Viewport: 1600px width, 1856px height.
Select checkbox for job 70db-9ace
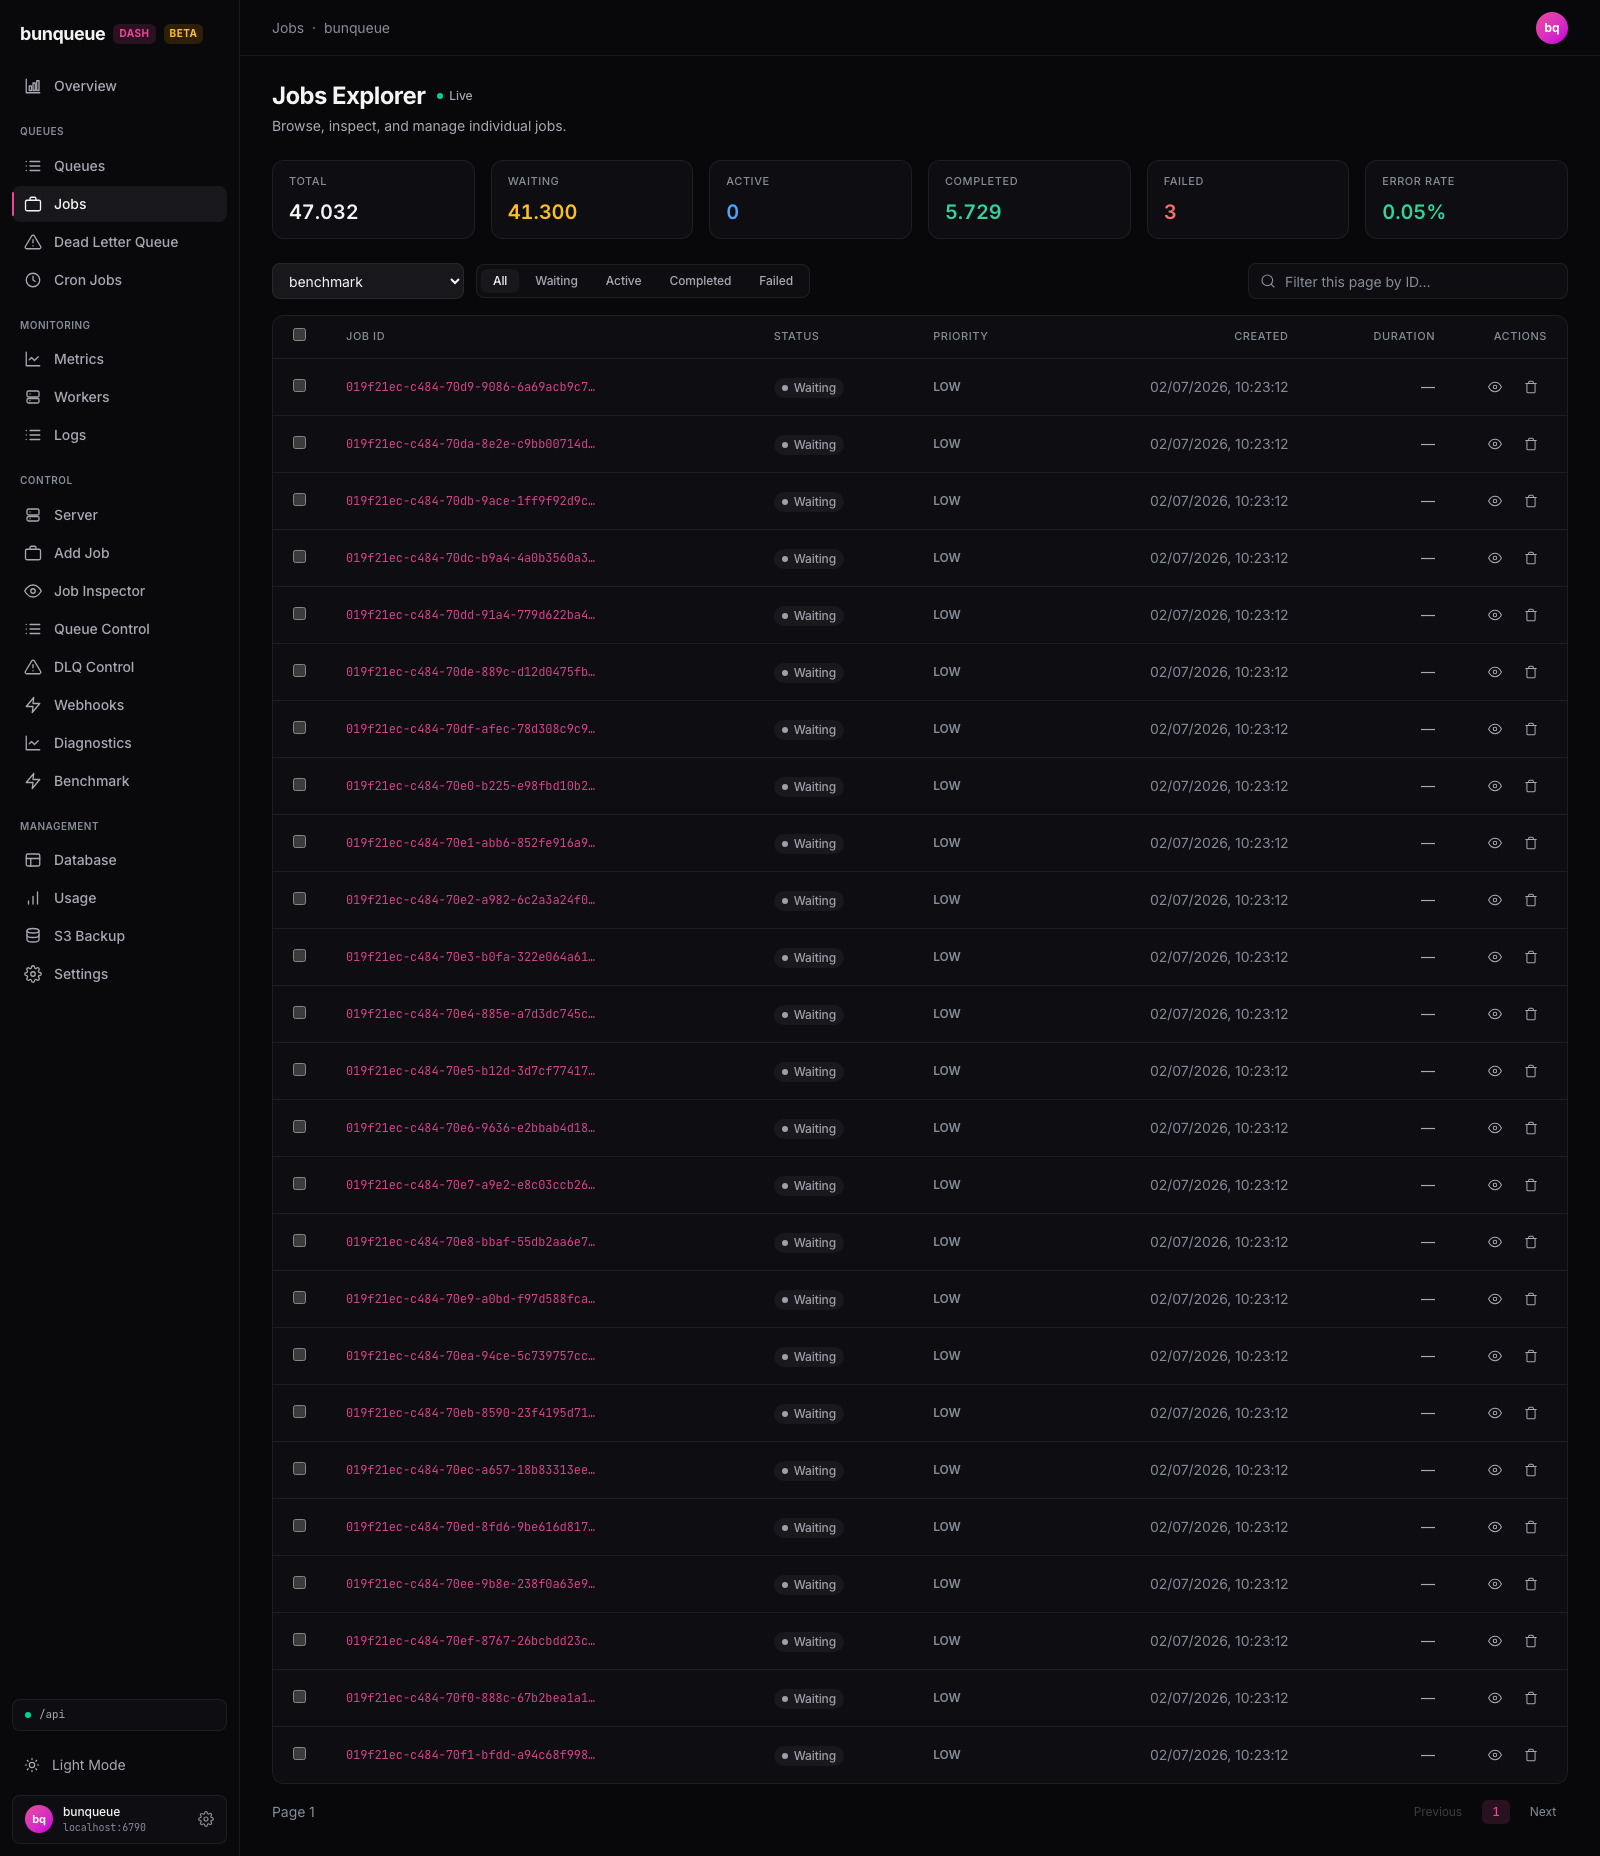(299, 500)
